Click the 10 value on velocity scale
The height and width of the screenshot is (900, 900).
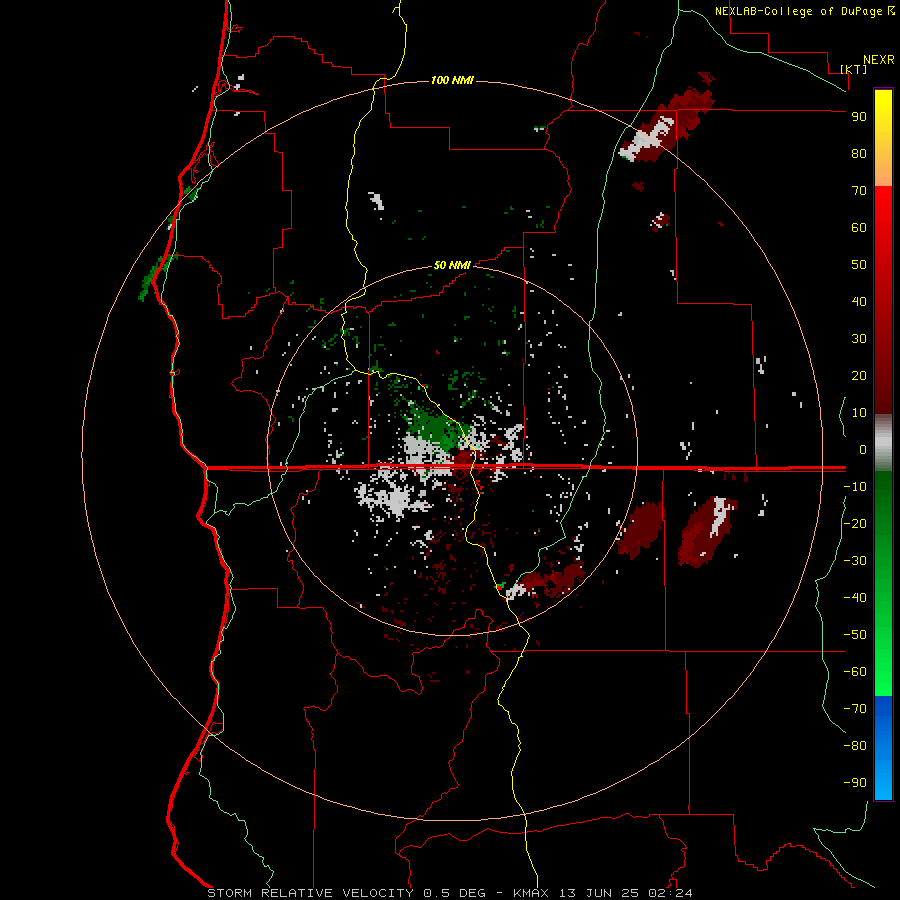pyautogui.click(x=859, y=413)
